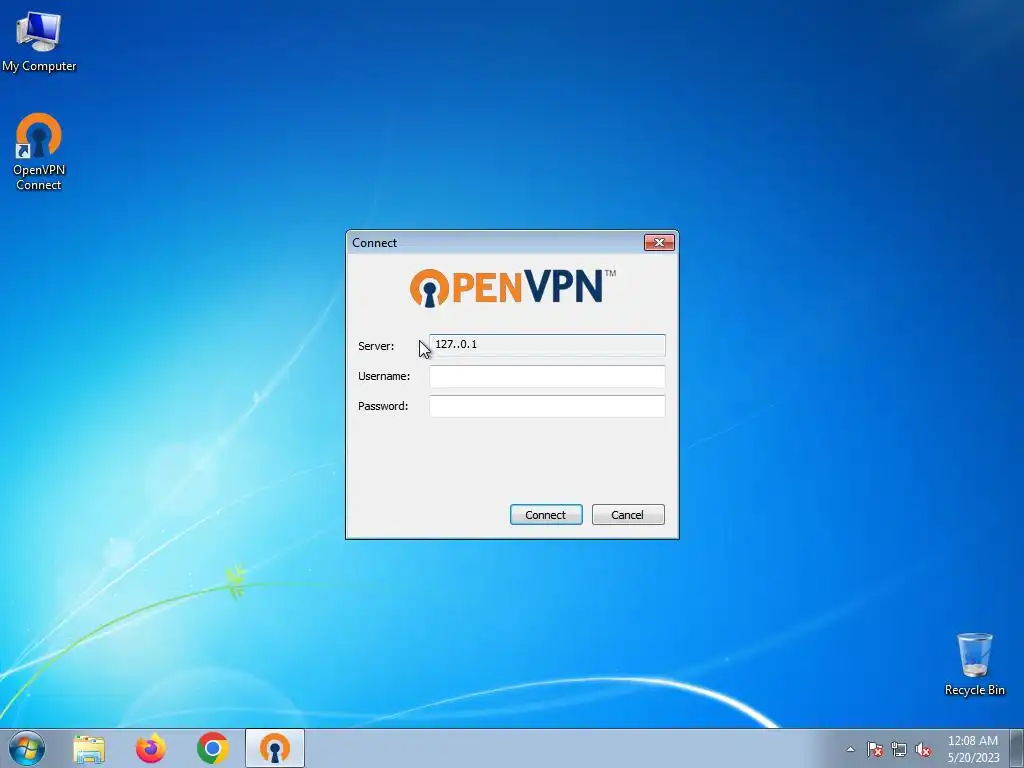Click Show Desktop strip at taskbar end
Screen dimensions: 1024x768
1016,749
